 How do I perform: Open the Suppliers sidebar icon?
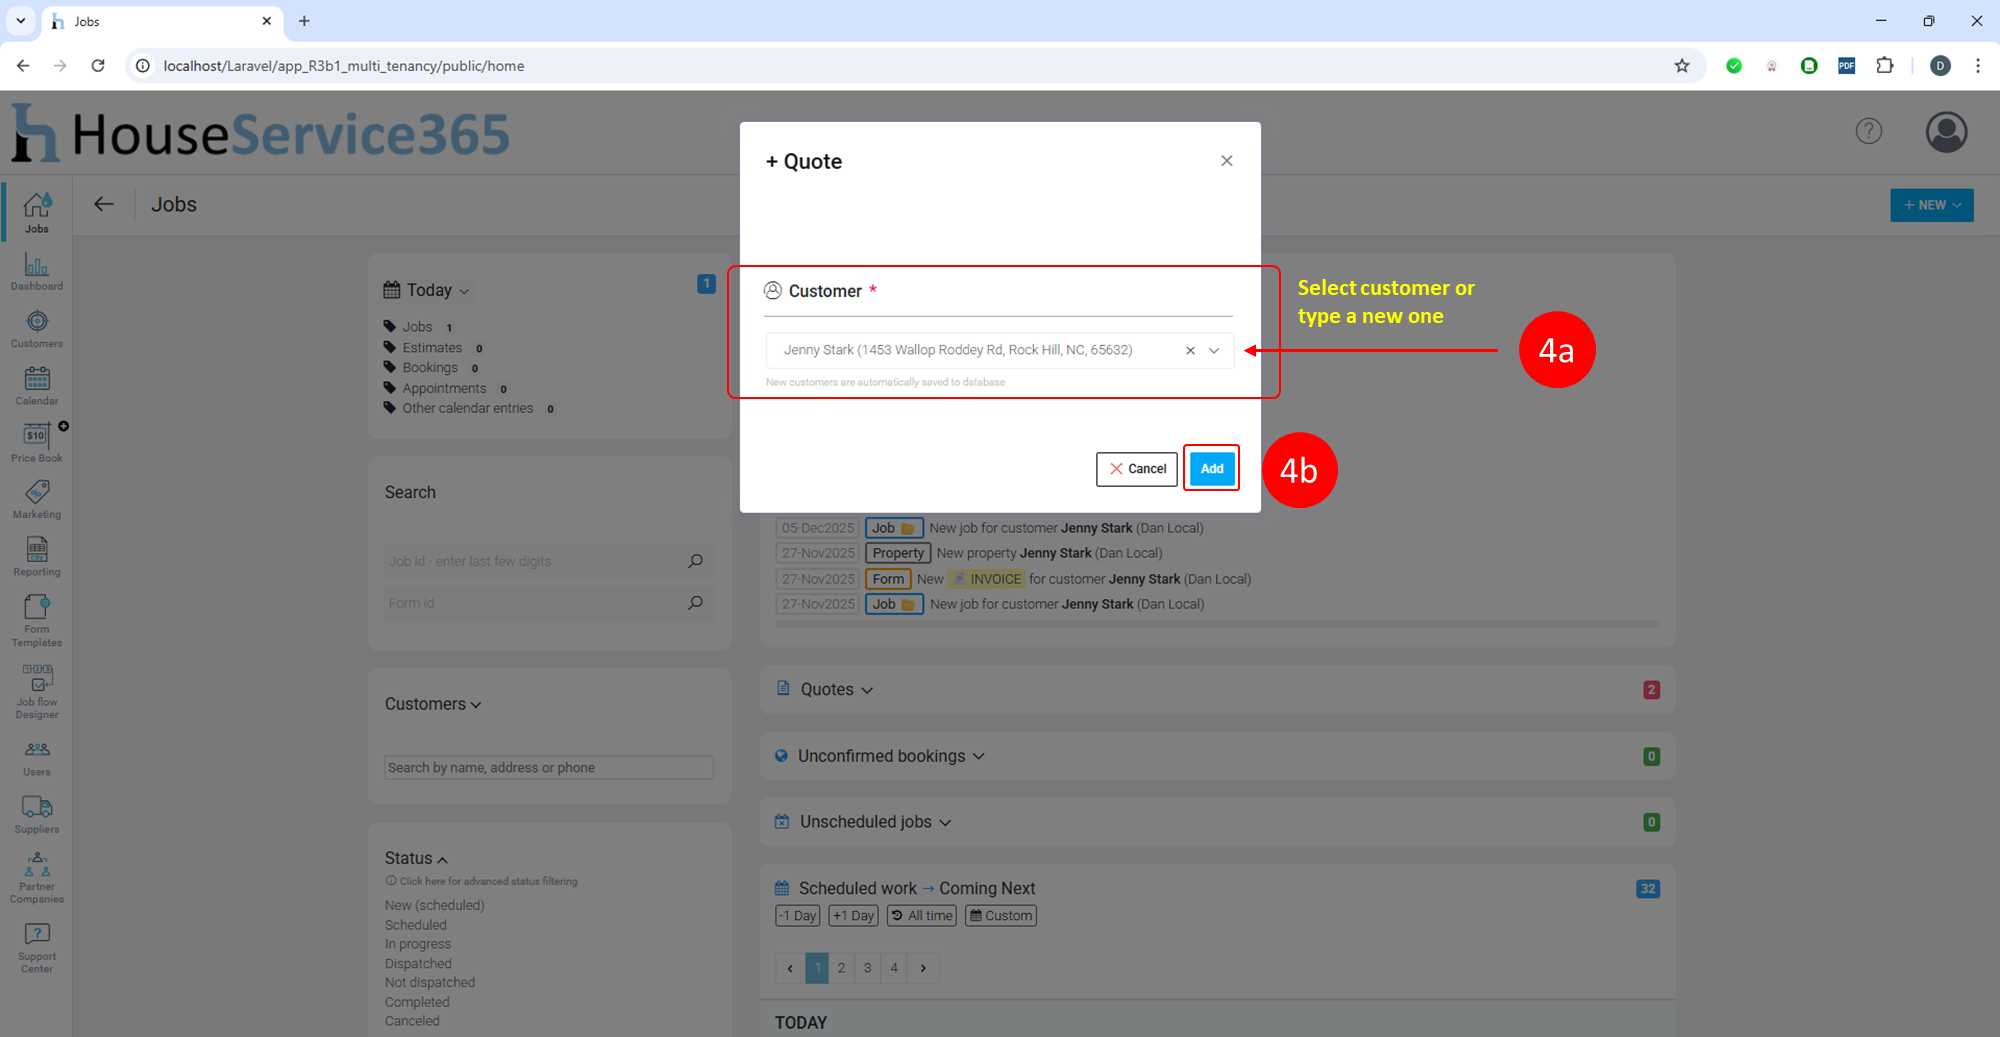[37, 814]
